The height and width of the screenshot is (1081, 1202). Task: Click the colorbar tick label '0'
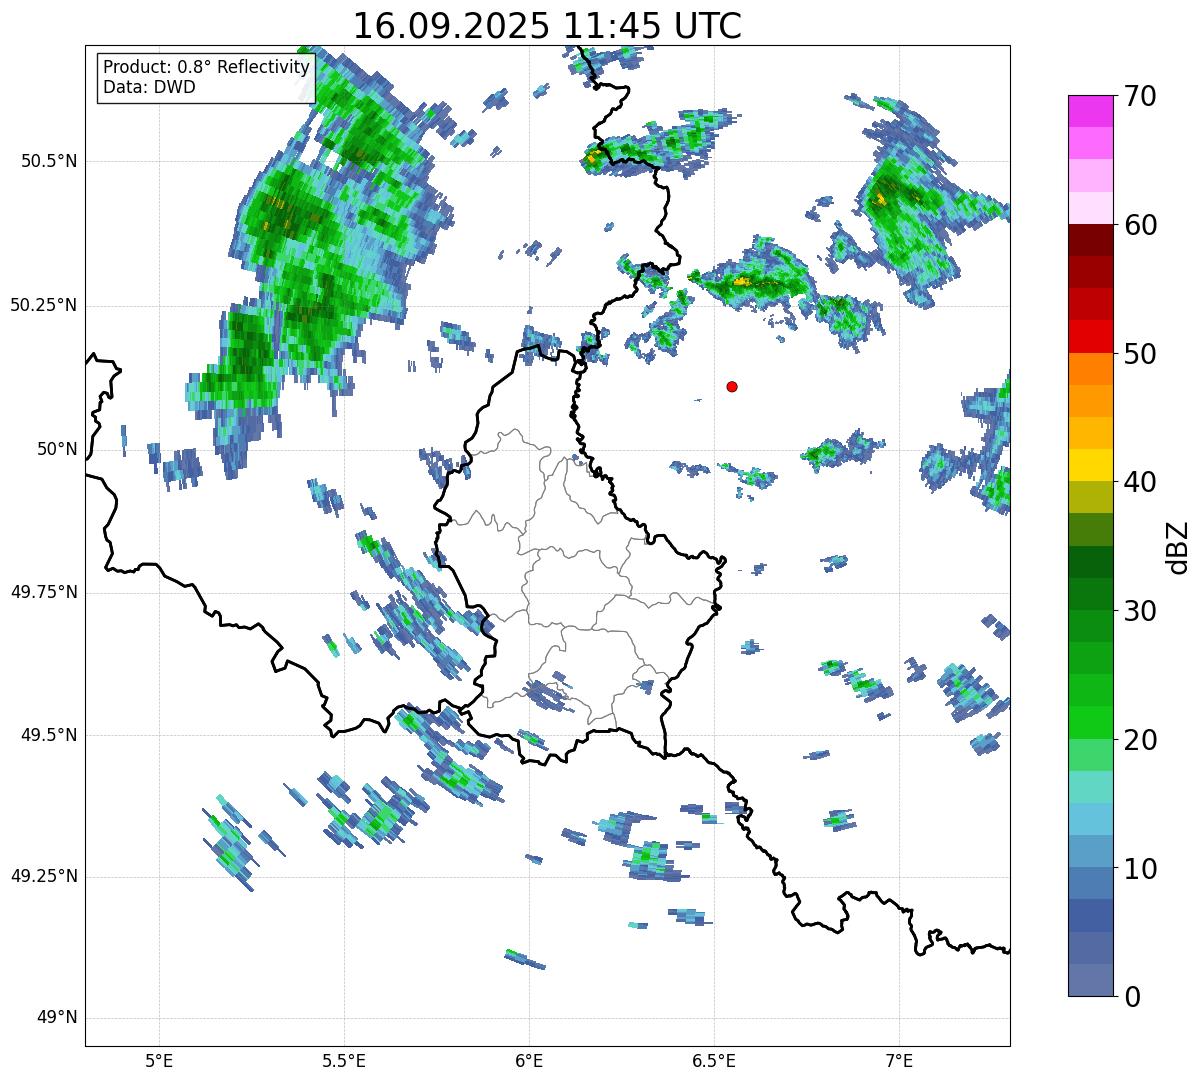(1131, 997)
